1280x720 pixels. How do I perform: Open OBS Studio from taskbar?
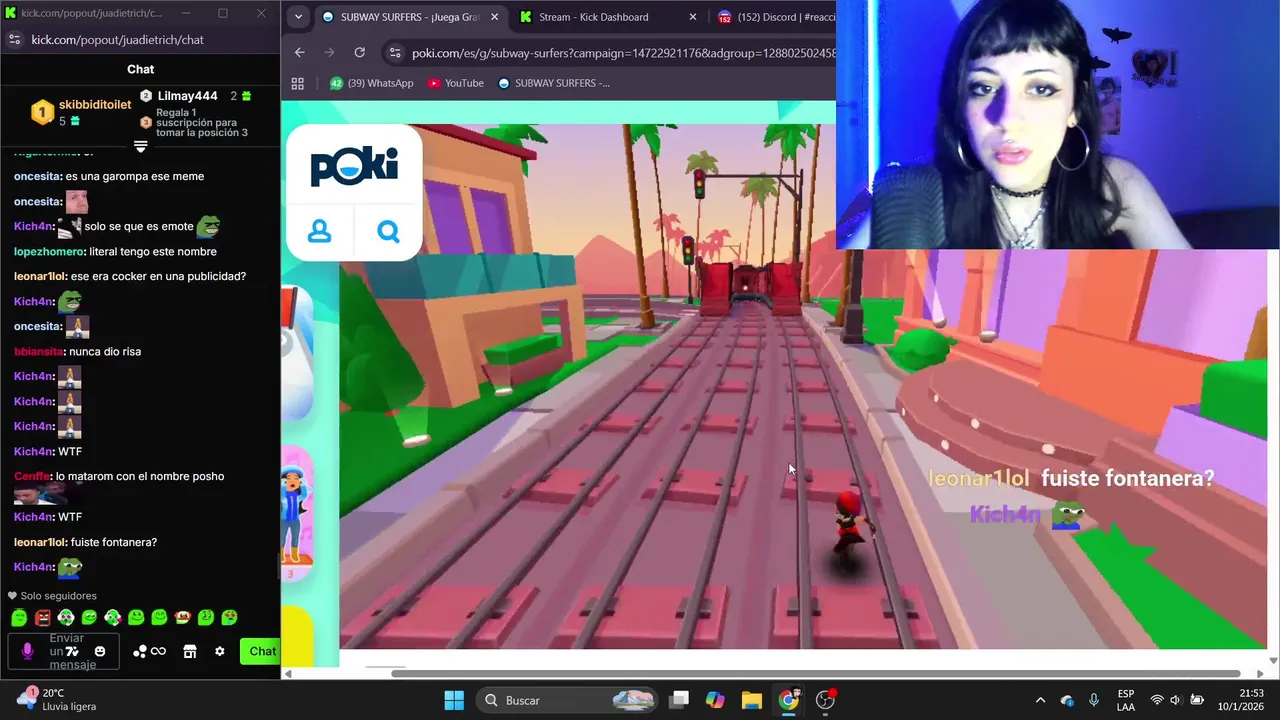(x=826, y=700)
